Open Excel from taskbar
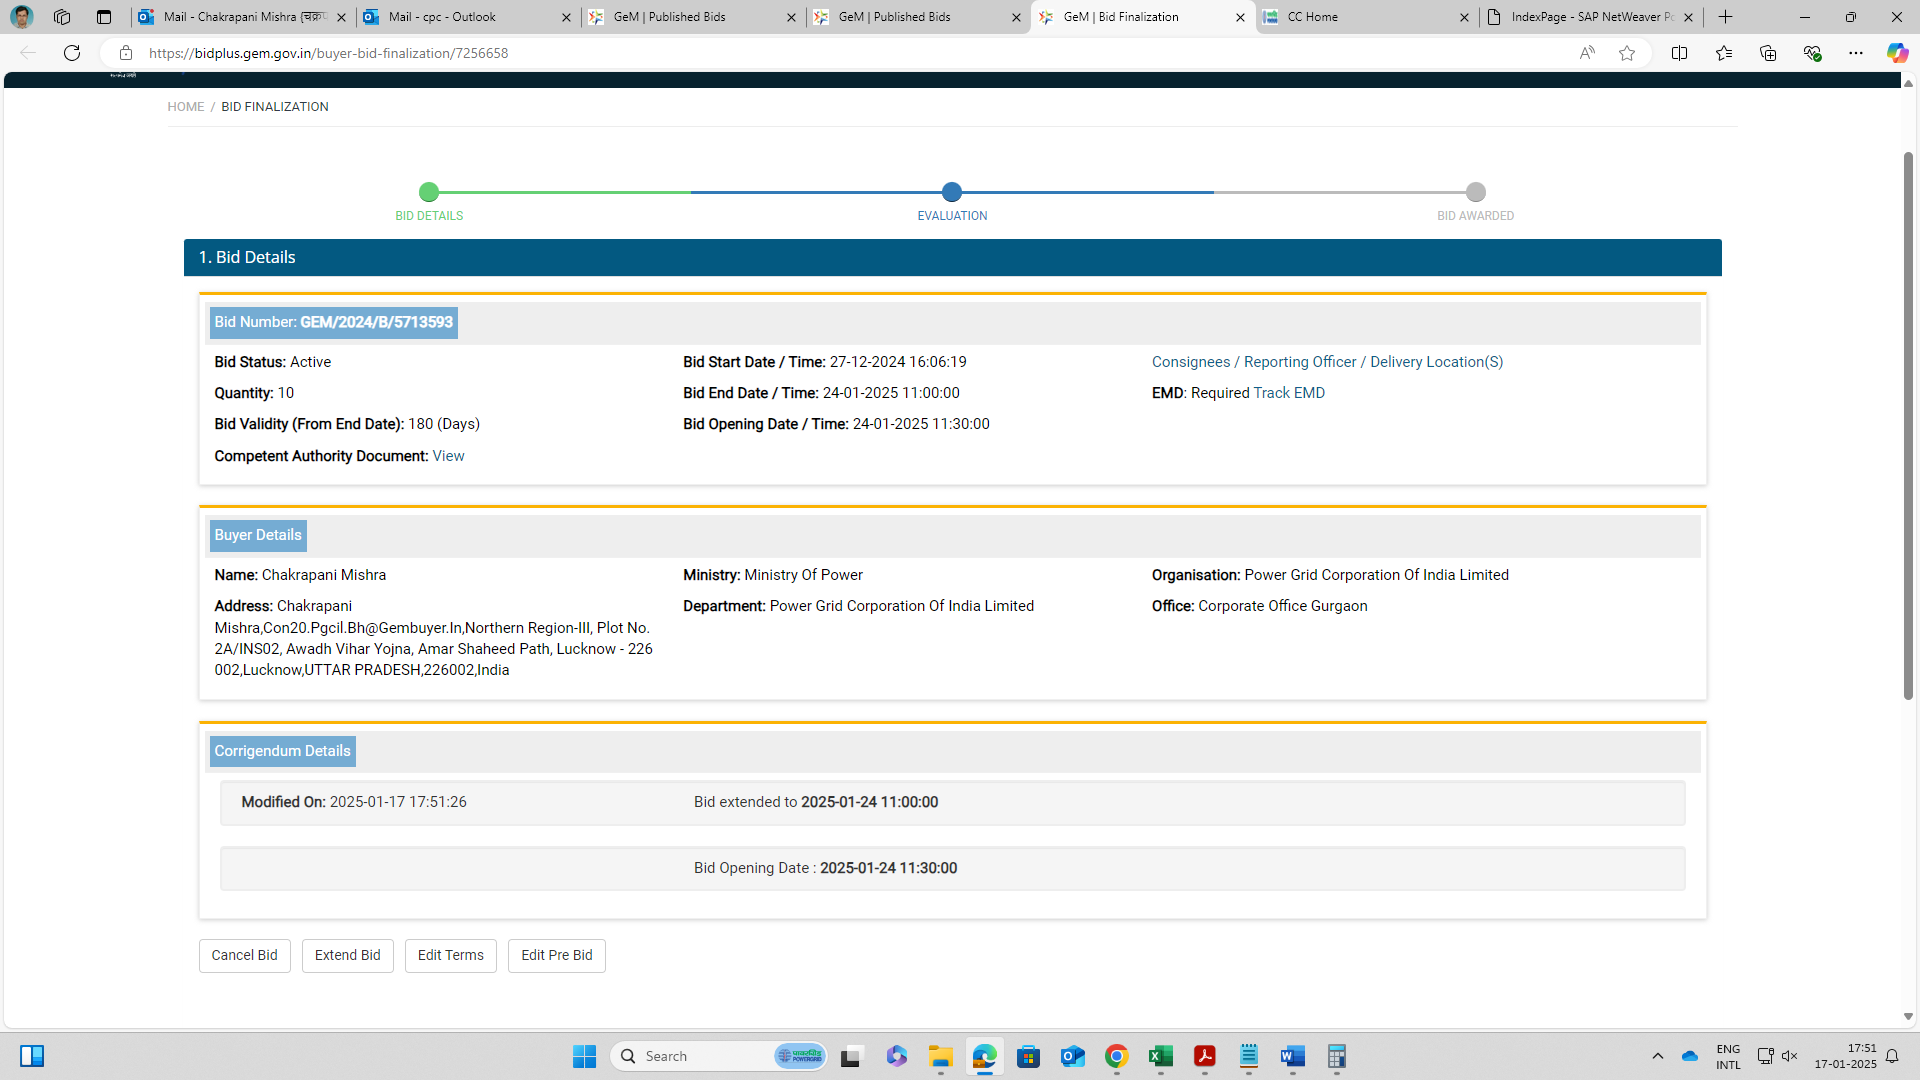1920x1080 pixels. (1161, 1056)
